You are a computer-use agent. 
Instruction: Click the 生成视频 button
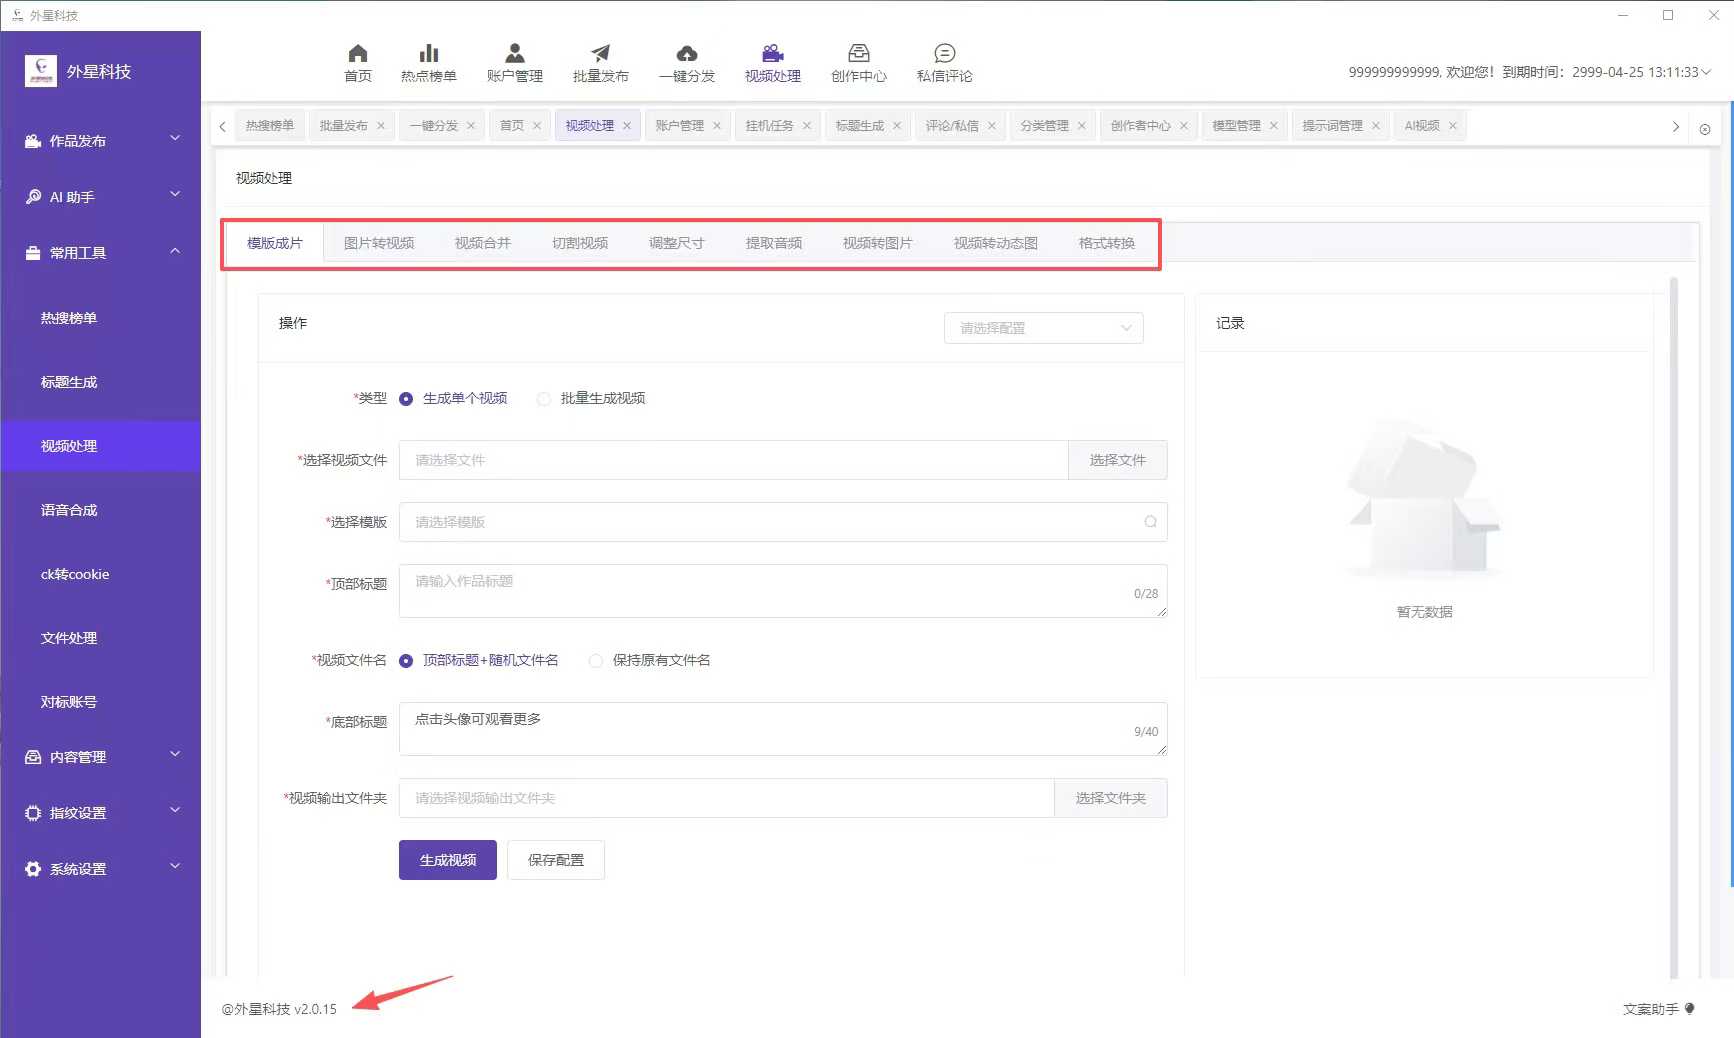tap(447, 860)
